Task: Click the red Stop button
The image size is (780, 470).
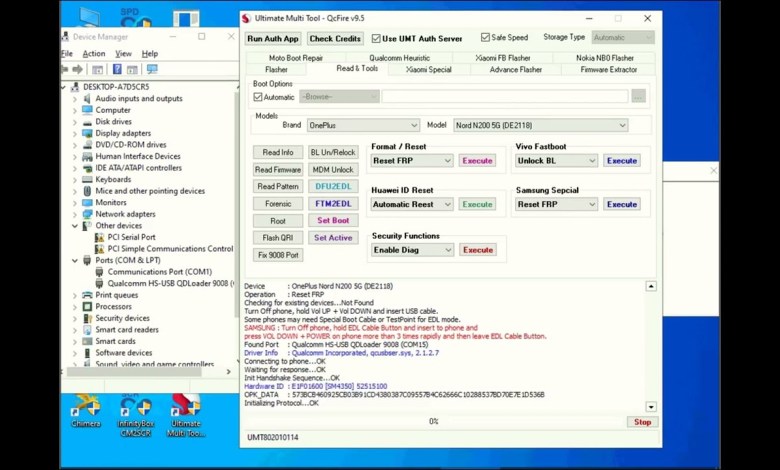Action: (642, 422)
